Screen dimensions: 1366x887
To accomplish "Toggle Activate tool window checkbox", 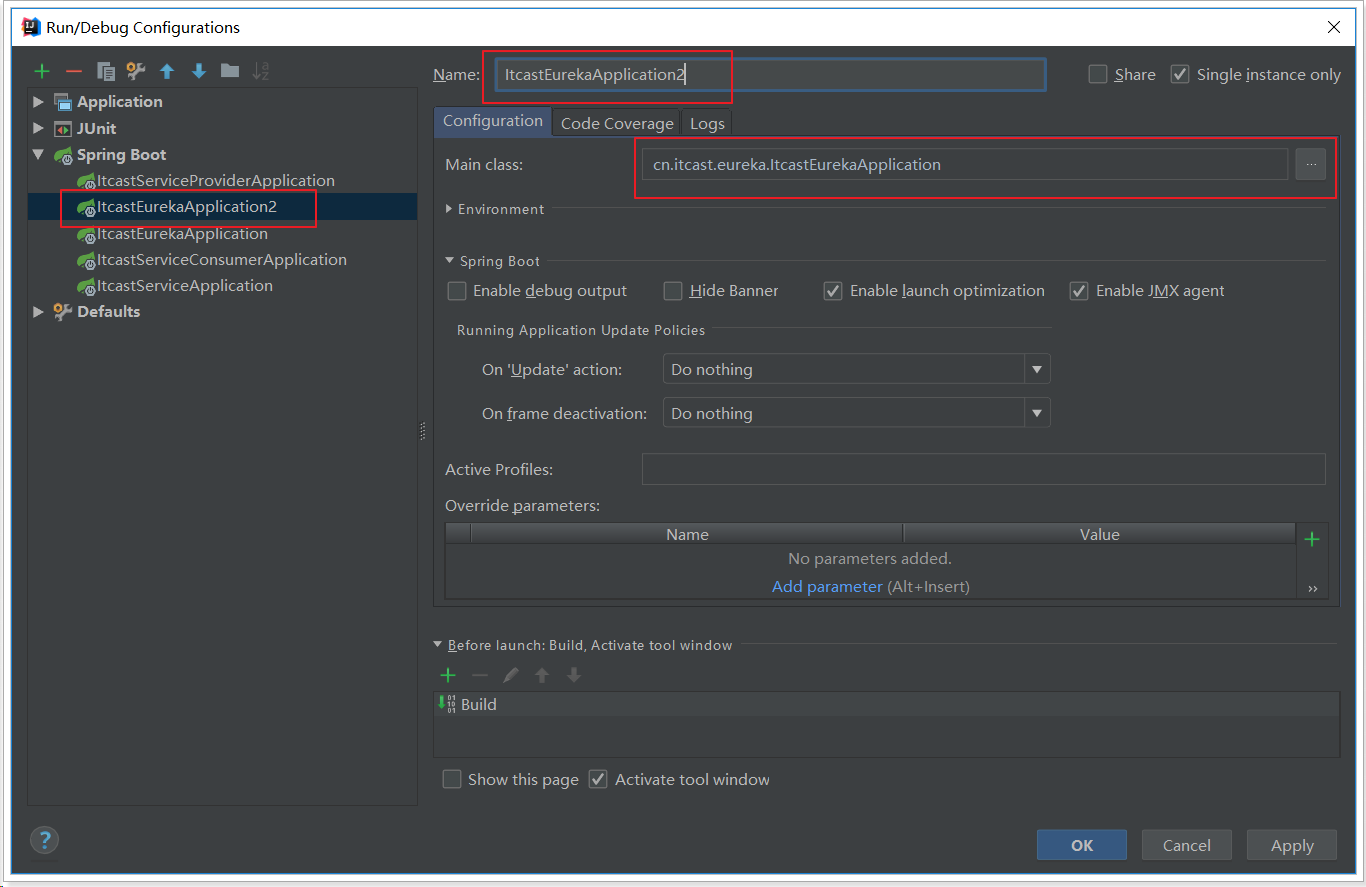I will click(x=598, y=779).
